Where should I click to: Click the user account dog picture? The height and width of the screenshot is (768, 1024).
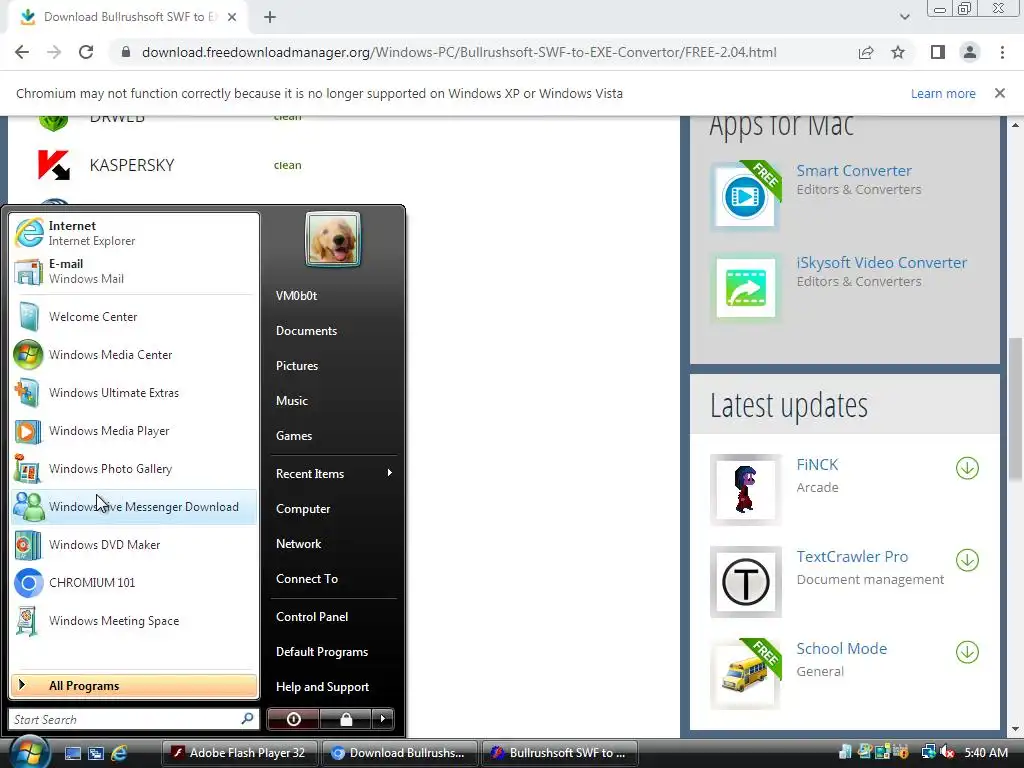click(x=333, y=239)
